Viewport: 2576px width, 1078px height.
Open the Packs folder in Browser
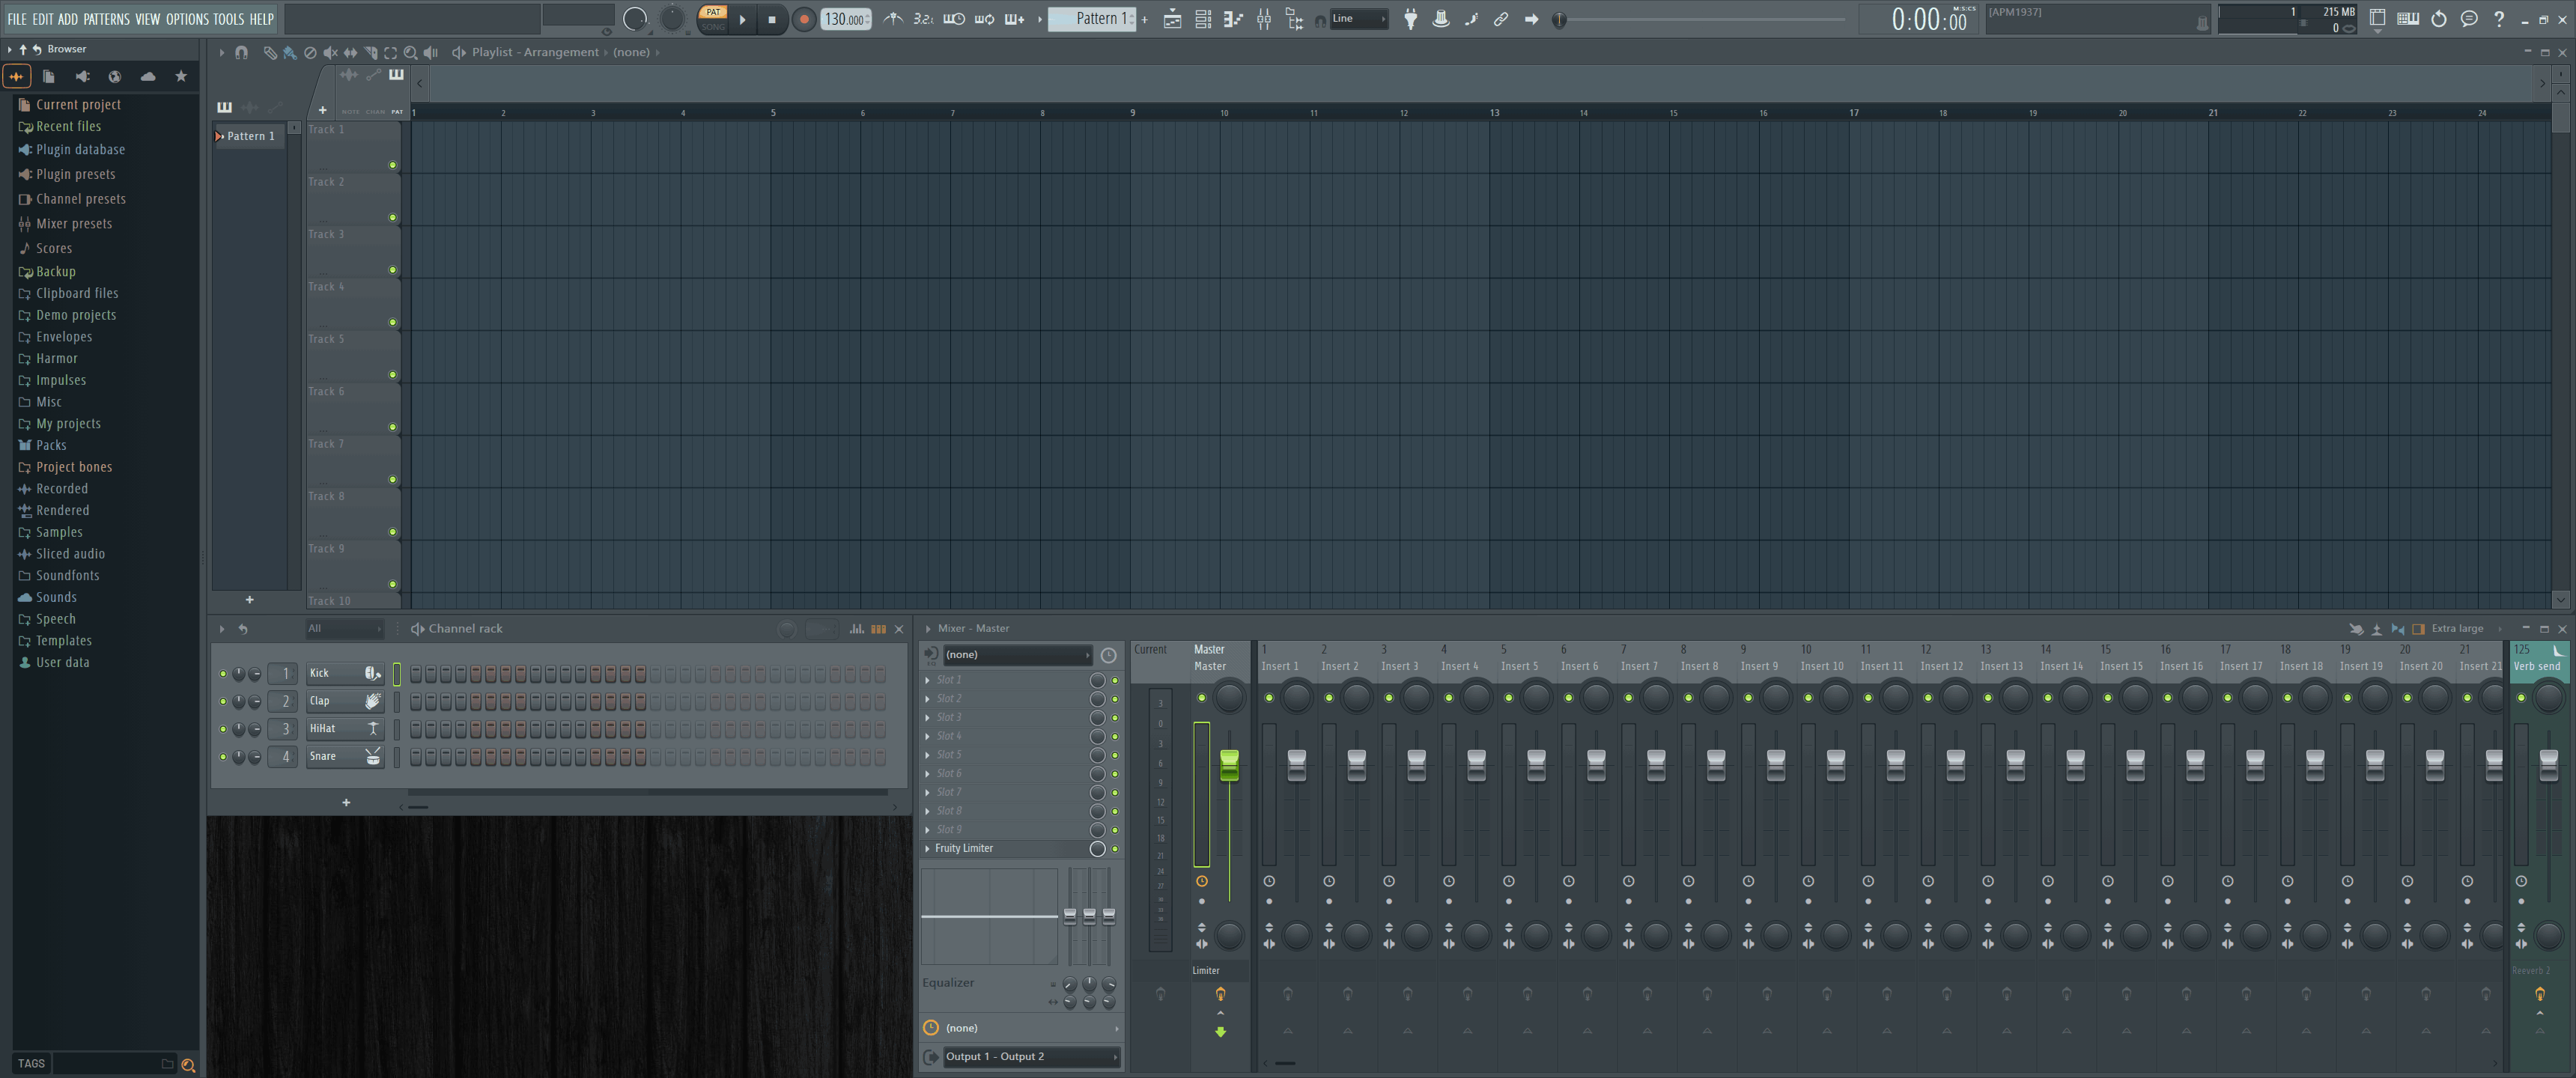coord(51,445)
